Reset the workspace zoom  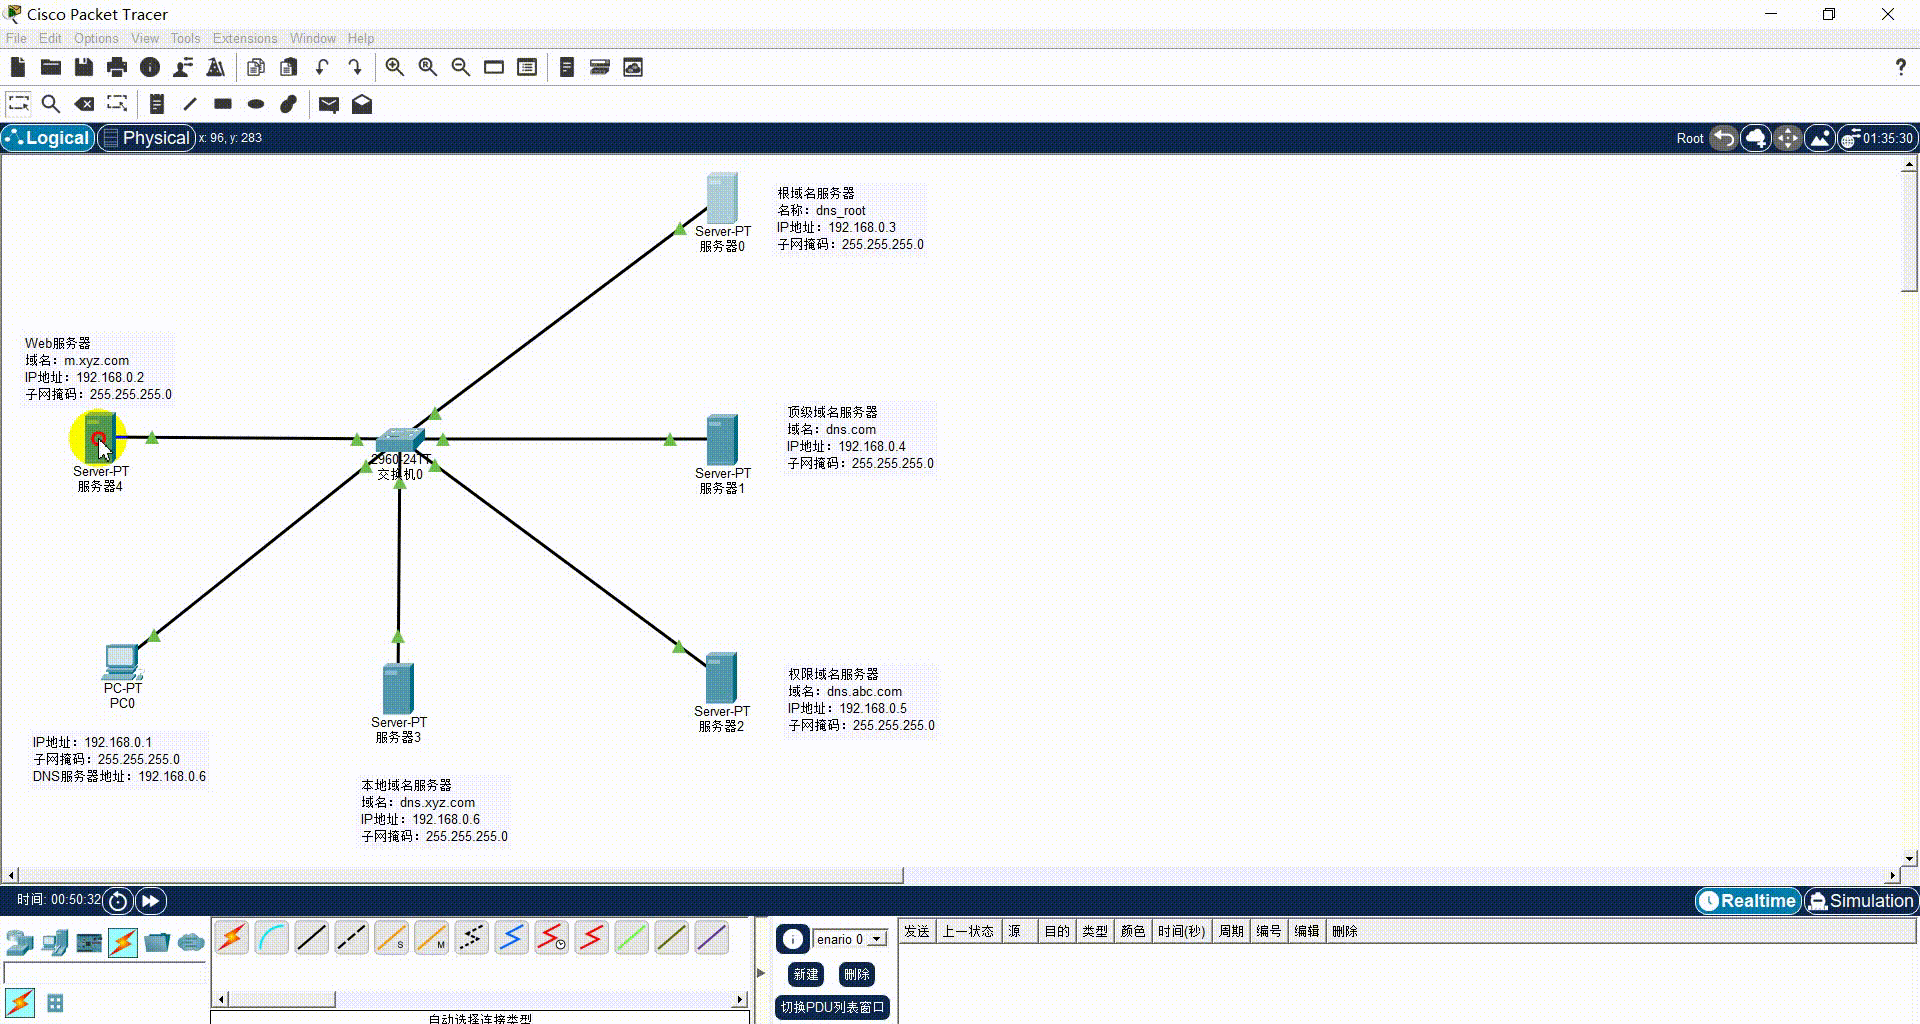coord(428,67)
